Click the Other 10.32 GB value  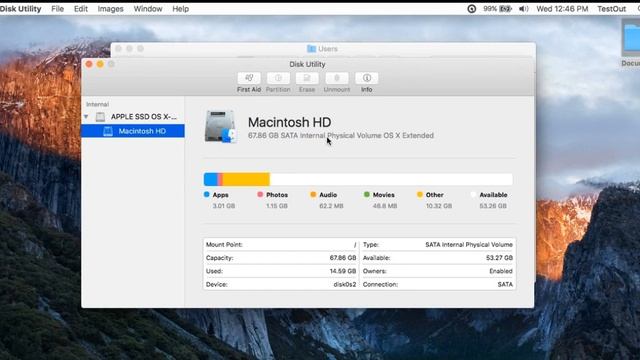pos(439,206)
